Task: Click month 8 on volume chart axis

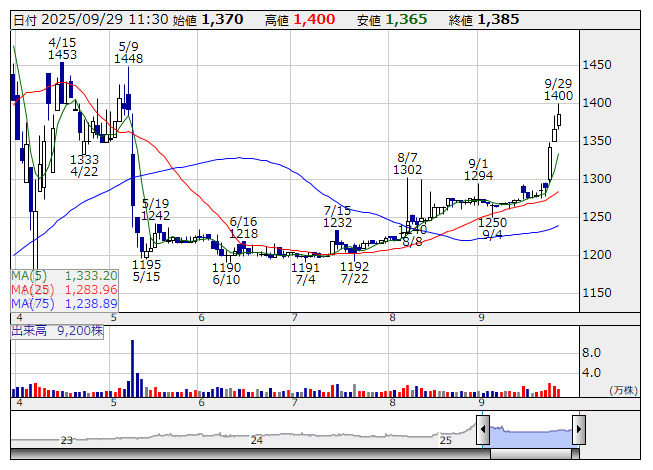Action: (392, 403)
